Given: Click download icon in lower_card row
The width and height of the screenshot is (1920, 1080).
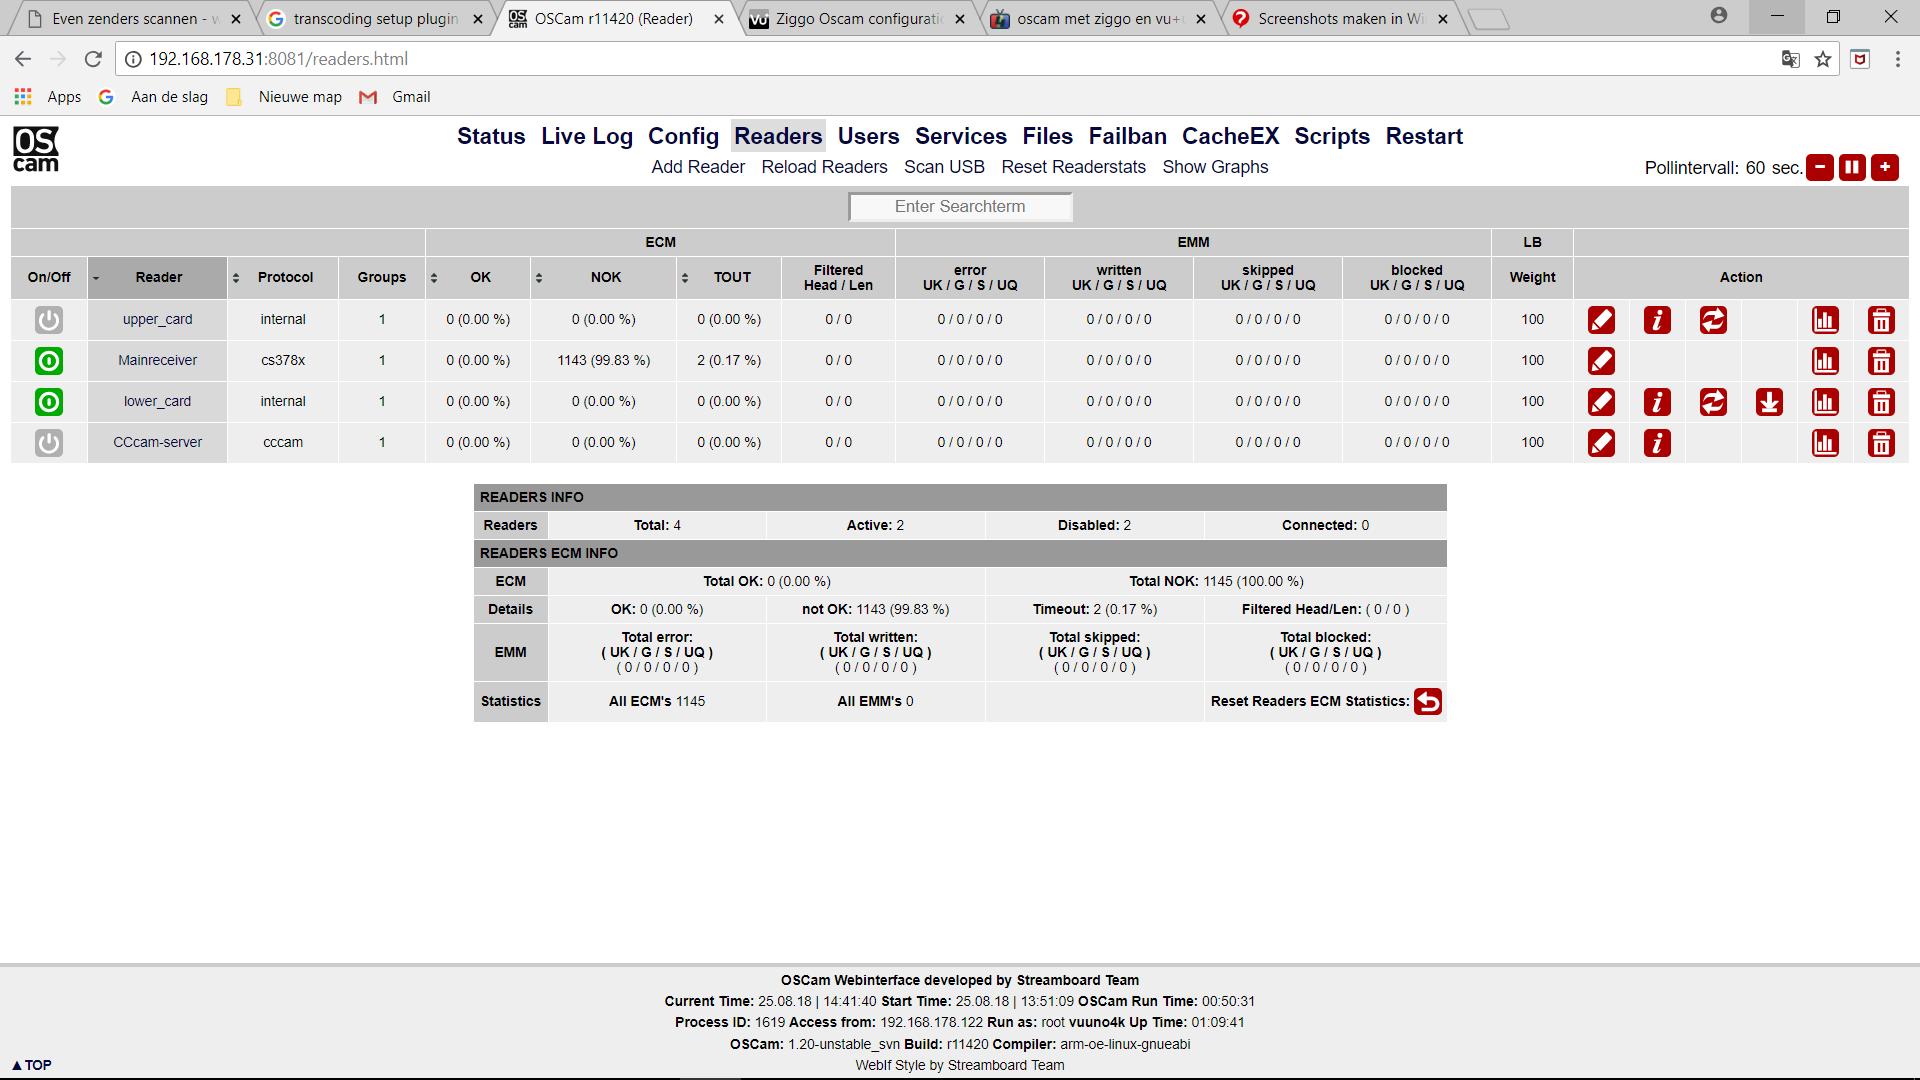Looking at the screenshot, I should (x=1769, y=402).
